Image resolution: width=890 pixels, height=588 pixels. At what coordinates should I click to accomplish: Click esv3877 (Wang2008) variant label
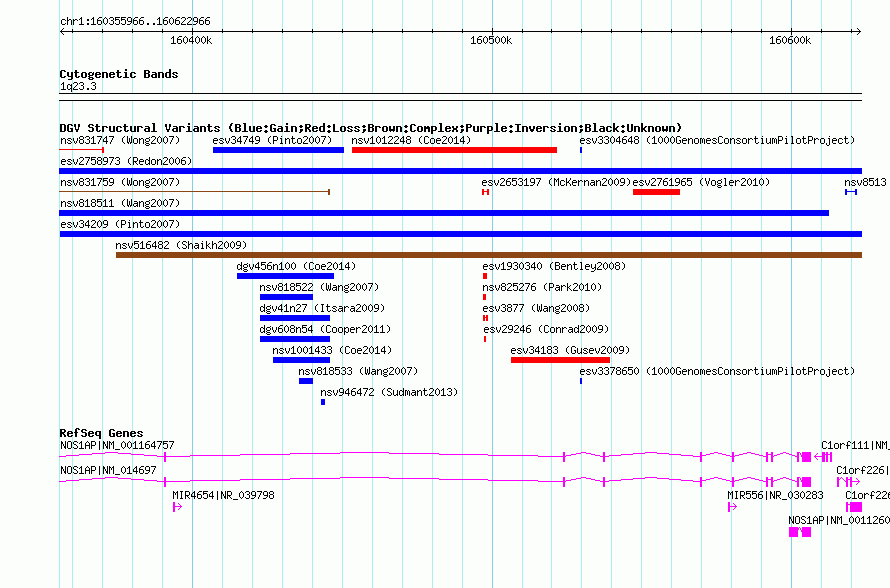[536, 308]
